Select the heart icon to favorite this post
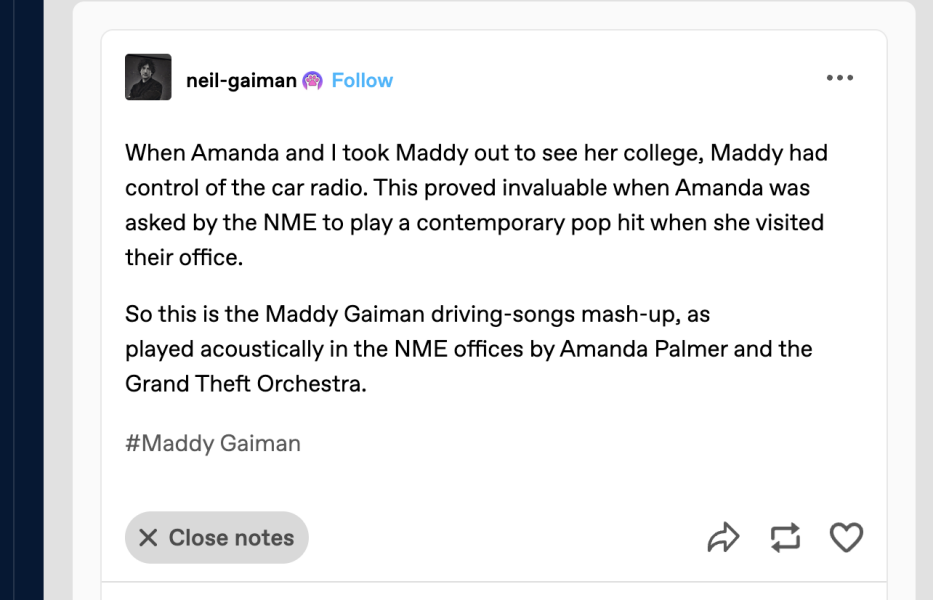 tap(846, 537)
